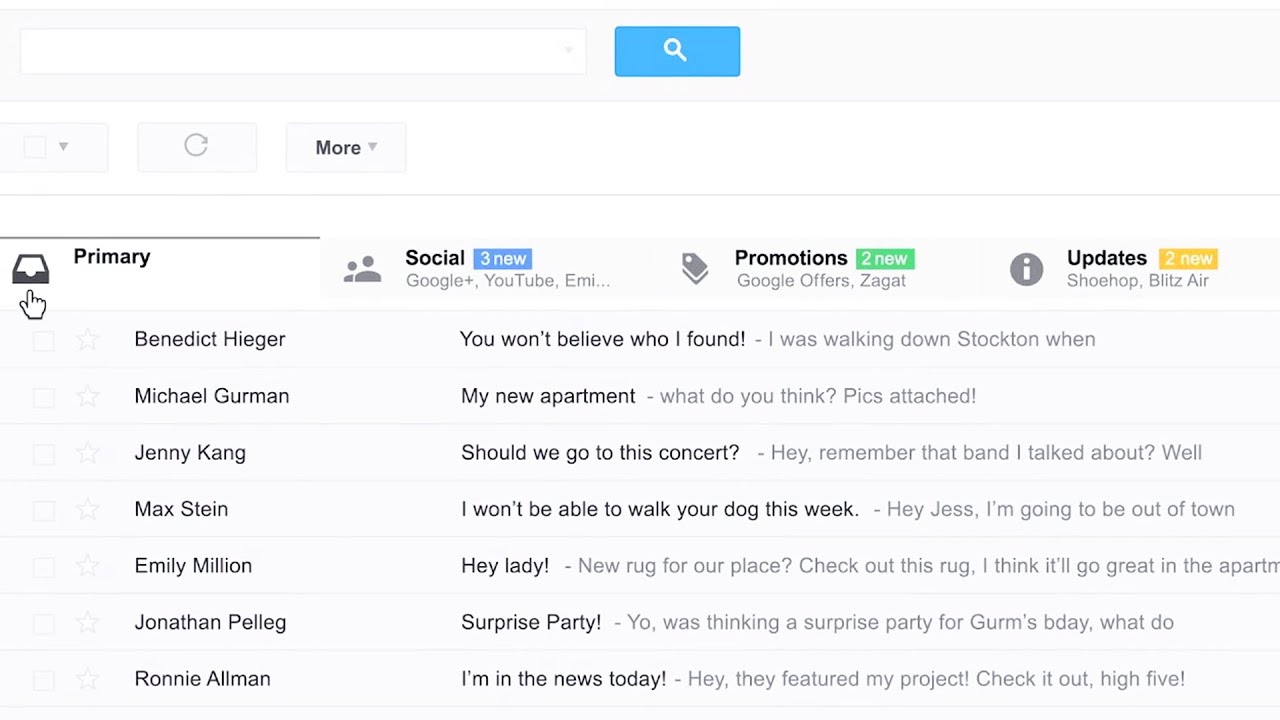Toggle the star on Michael Gurman's email
This screenshot has height=720, width=1280.
pyautogui.click(x=87, y=396)
